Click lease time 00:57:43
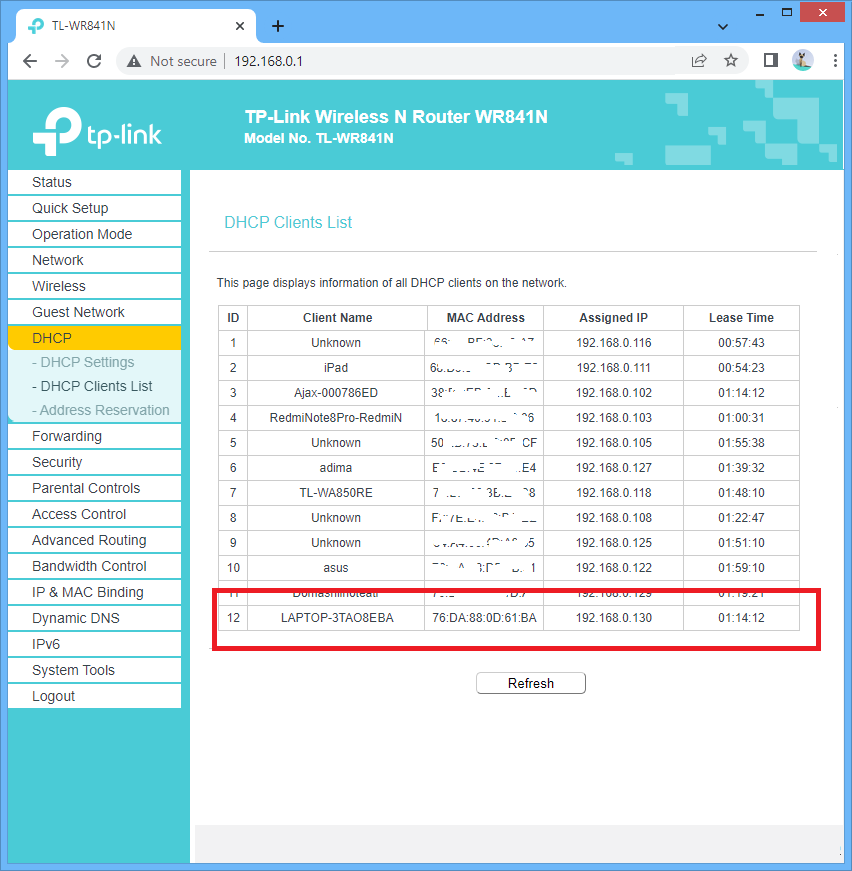The height and width of the screenshot is (871, 852). coord(741,343)
